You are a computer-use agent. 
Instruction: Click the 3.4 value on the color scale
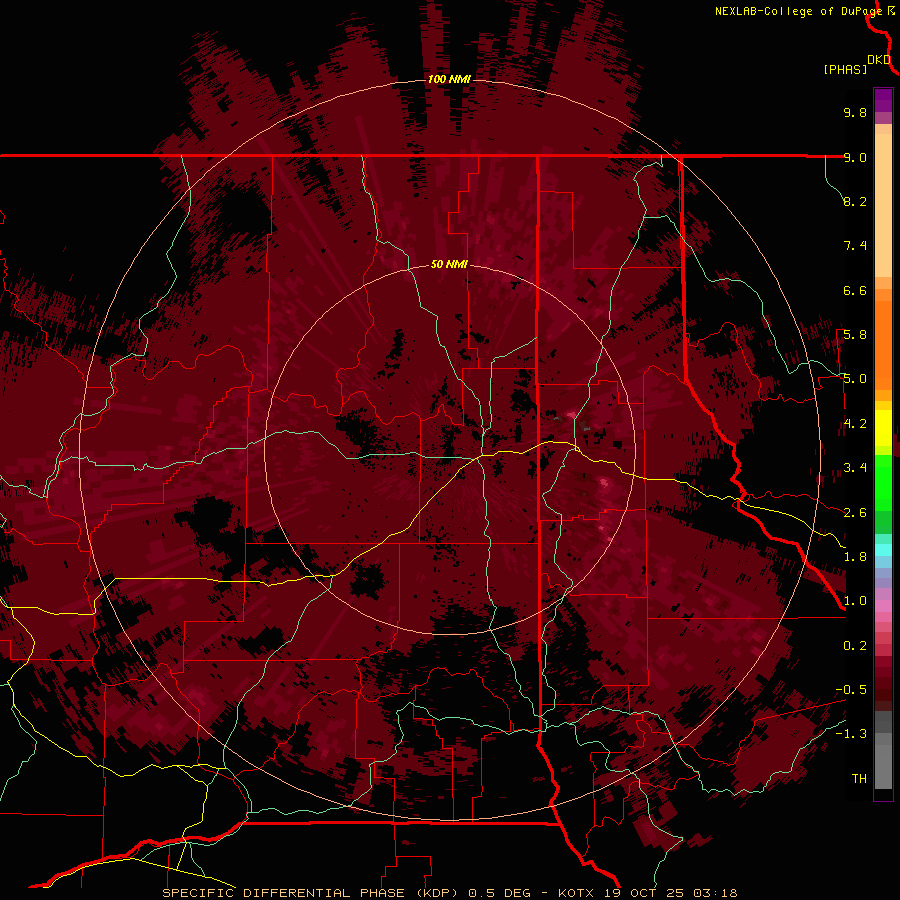point(855,468)
